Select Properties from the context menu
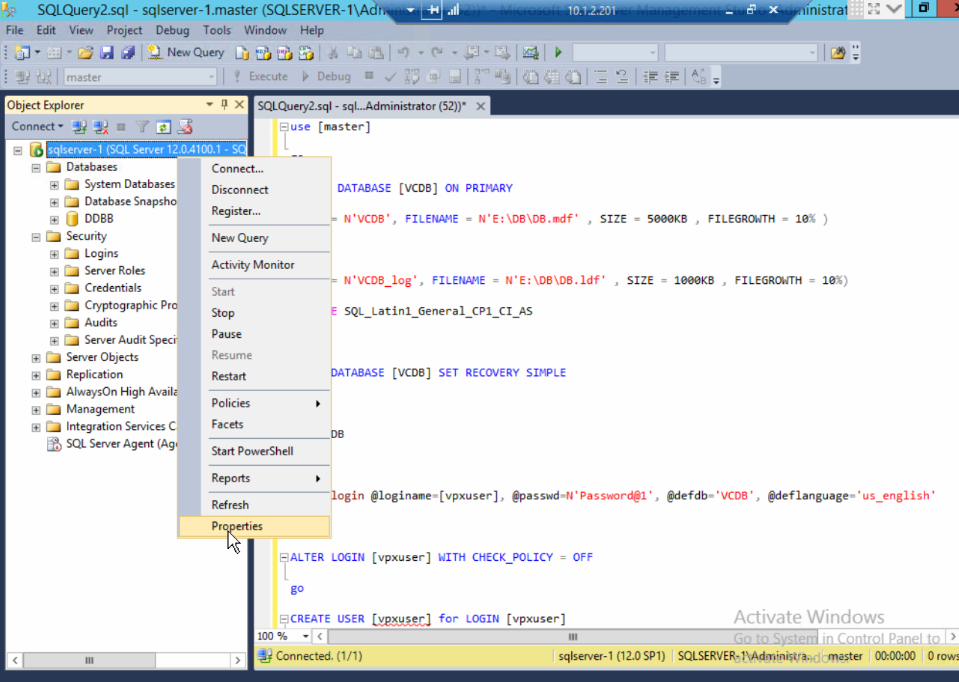This screenshot has height=682, width=959. pyautogui.click(x=254, y=526)
